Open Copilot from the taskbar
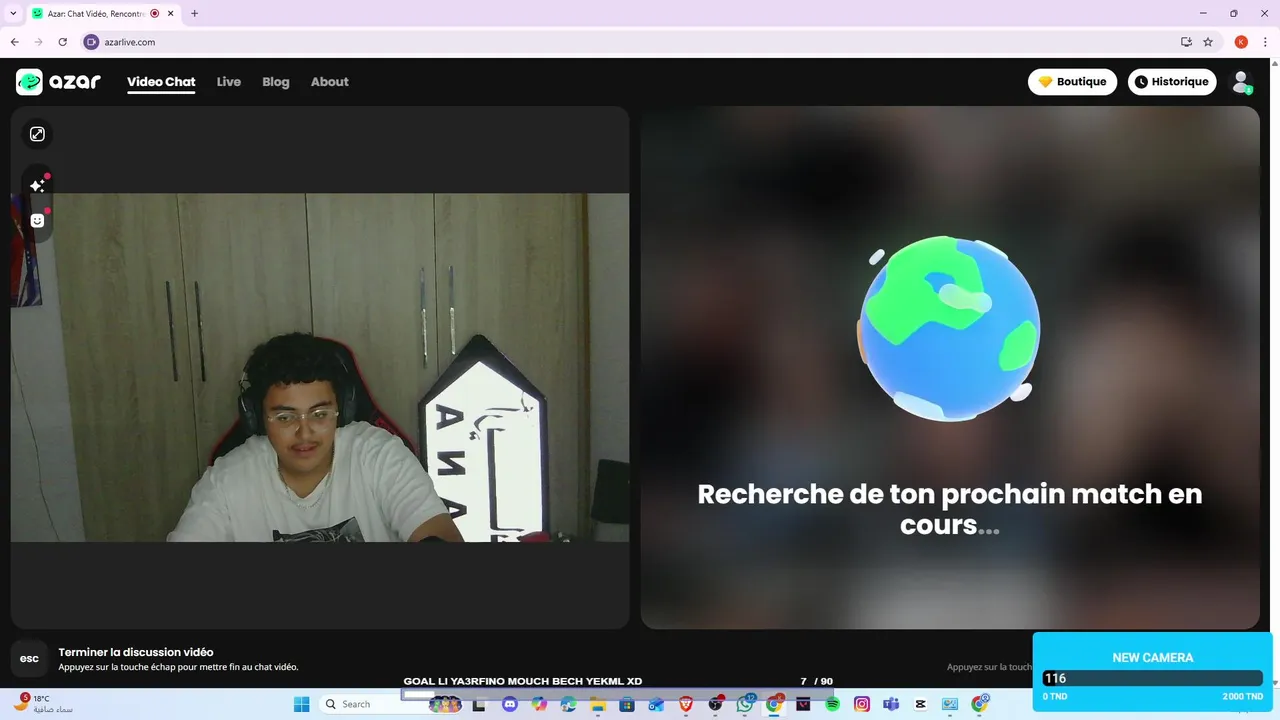 (539, 704)
